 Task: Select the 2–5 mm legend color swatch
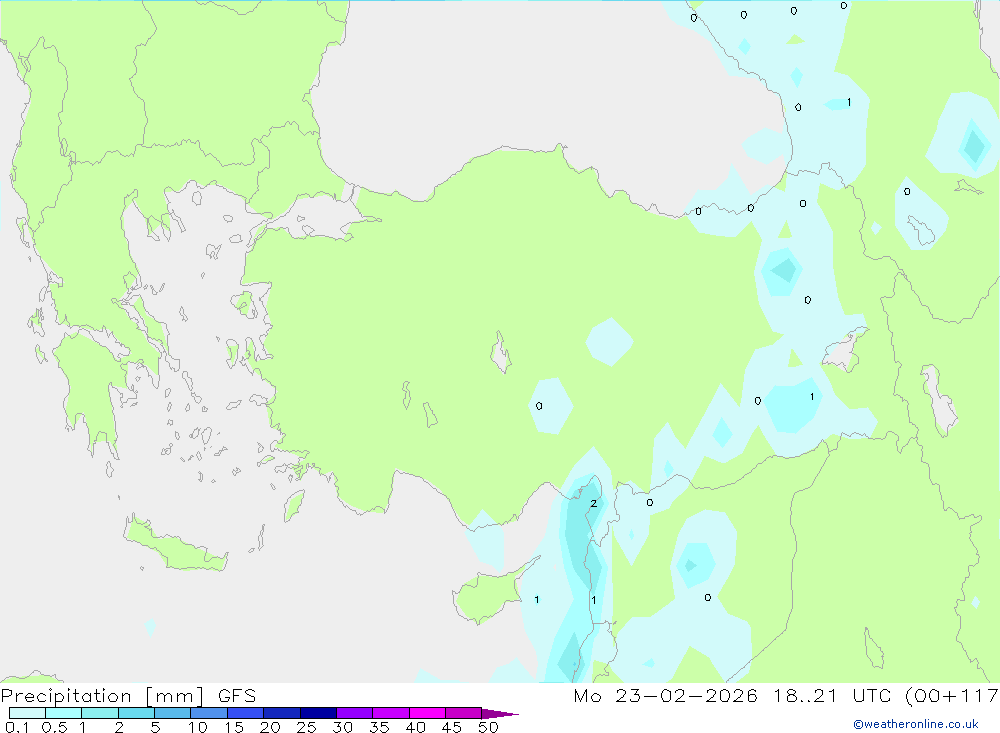136,713
